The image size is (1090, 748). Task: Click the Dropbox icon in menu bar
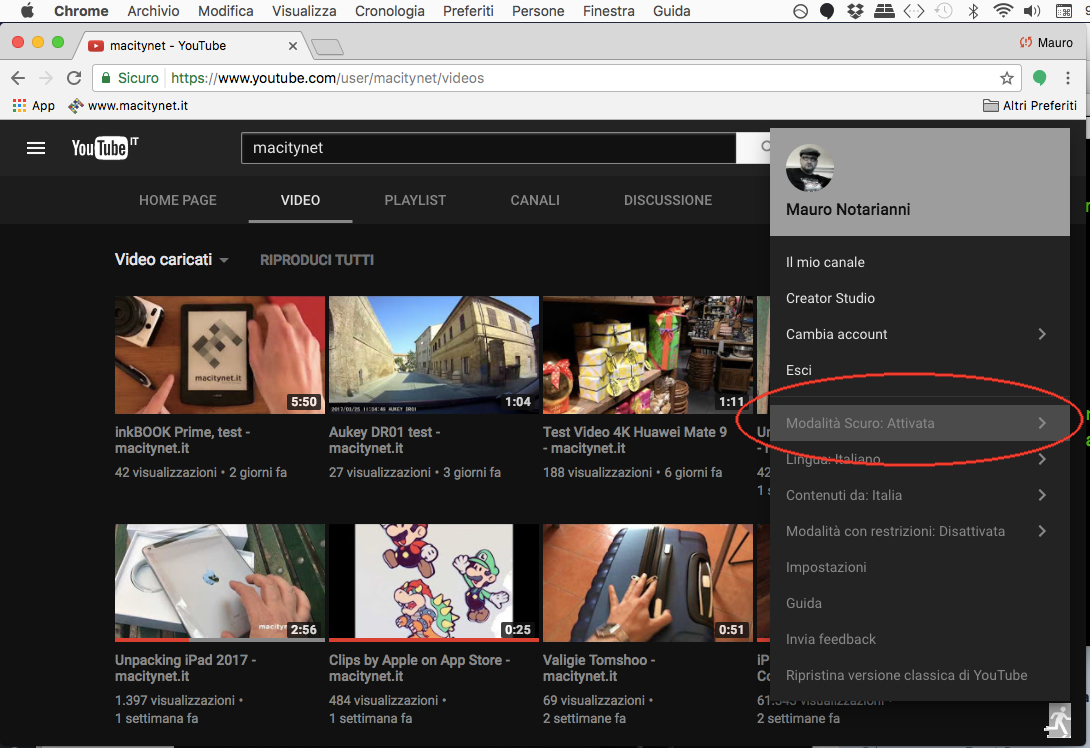(x=855, y=11)
